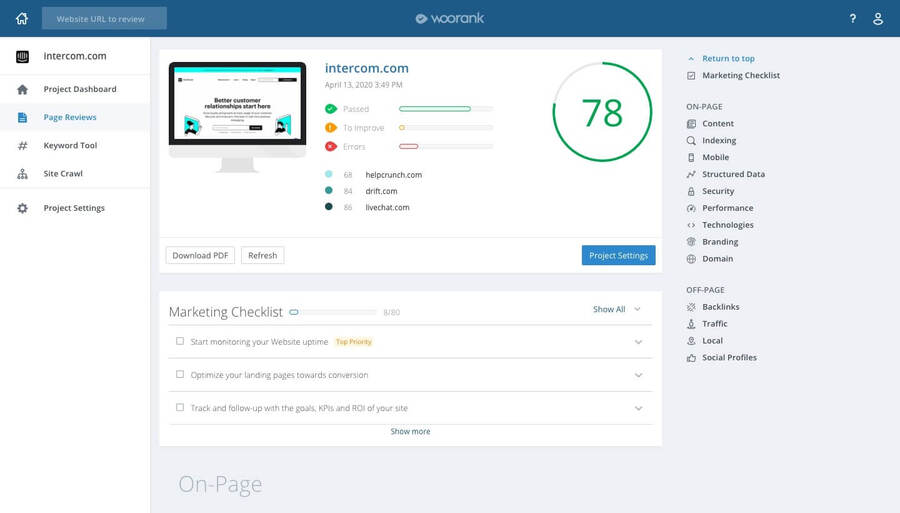The width and height of the screenshot is (900, 513).
Task: Click the Keyword Tool hash icon
Action: click(22, 145)
